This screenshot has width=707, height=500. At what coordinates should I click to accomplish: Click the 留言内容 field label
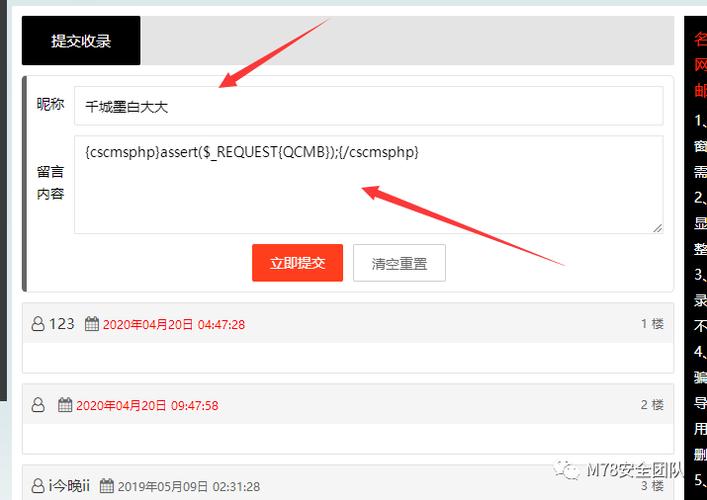(50, 183)
